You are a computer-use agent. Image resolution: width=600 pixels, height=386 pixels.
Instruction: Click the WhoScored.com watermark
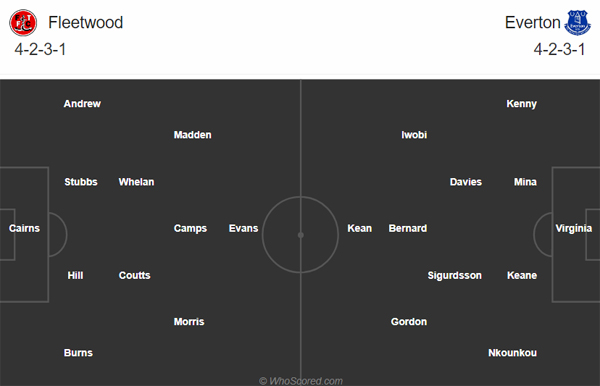tap(301, 381)
